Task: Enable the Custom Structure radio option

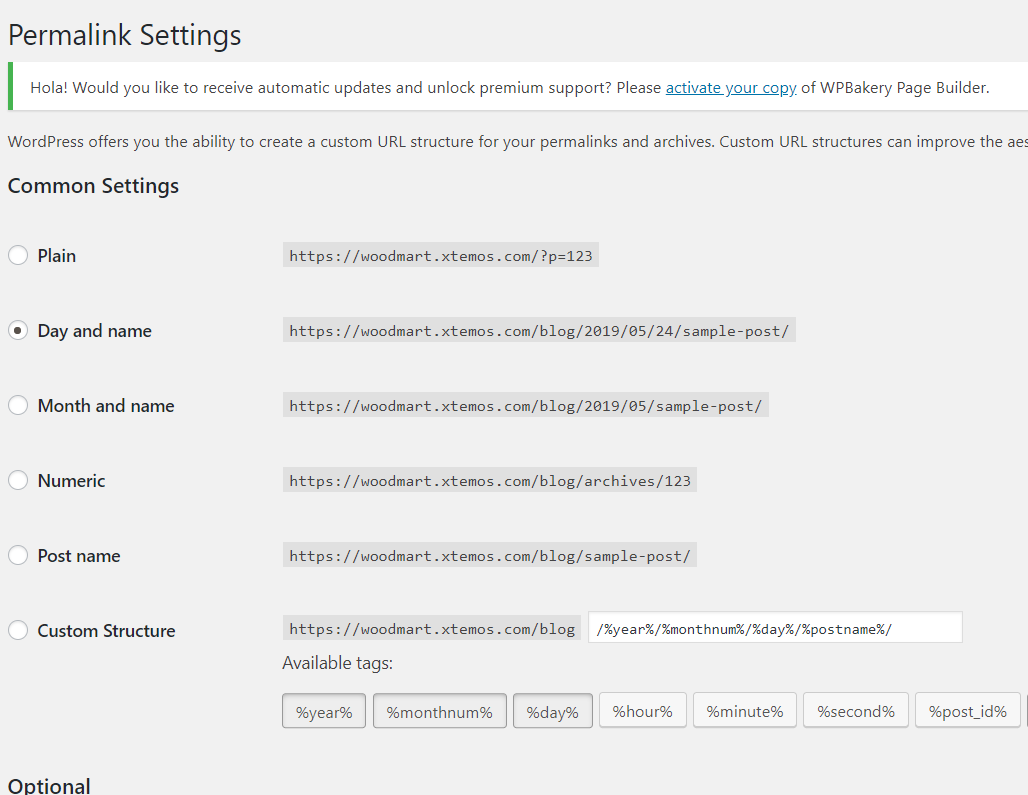Action: 18,631
